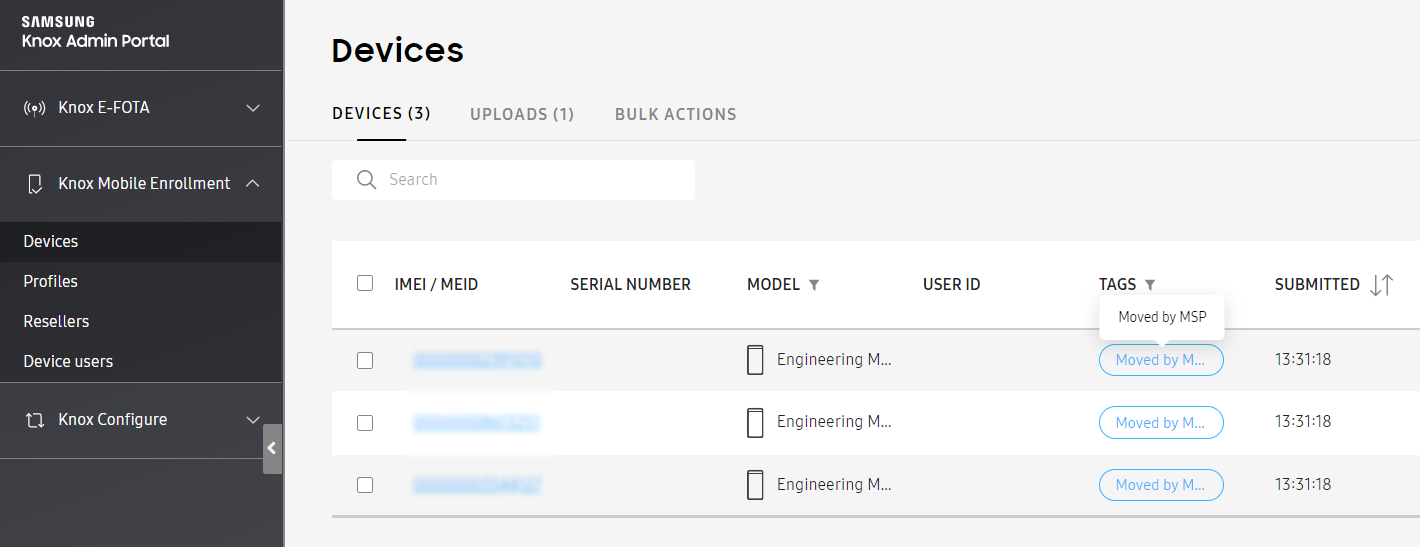Click Engineering M... in the second row
Screen dimensions: 1420x547
834,423
